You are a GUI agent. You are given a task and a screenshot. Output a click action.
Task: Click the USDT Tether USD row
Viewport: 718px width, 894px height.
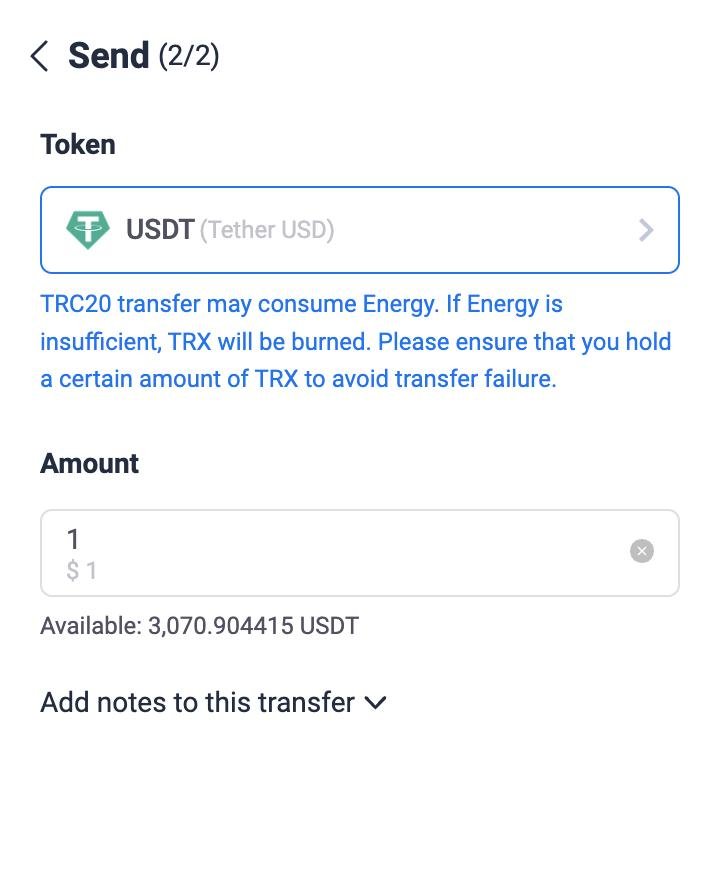(360, 229)
